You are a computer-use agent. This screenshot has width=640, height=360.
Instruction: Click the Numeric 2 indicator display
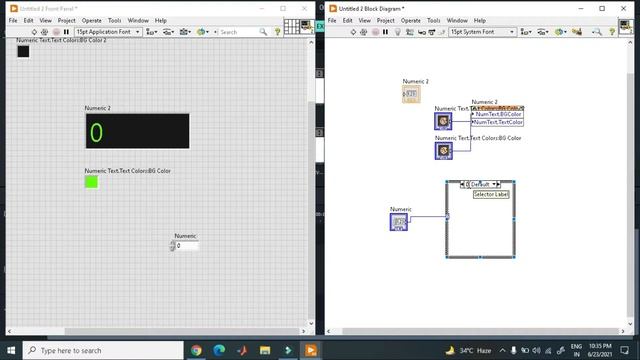pyautogui.click(x=138, y=131)
